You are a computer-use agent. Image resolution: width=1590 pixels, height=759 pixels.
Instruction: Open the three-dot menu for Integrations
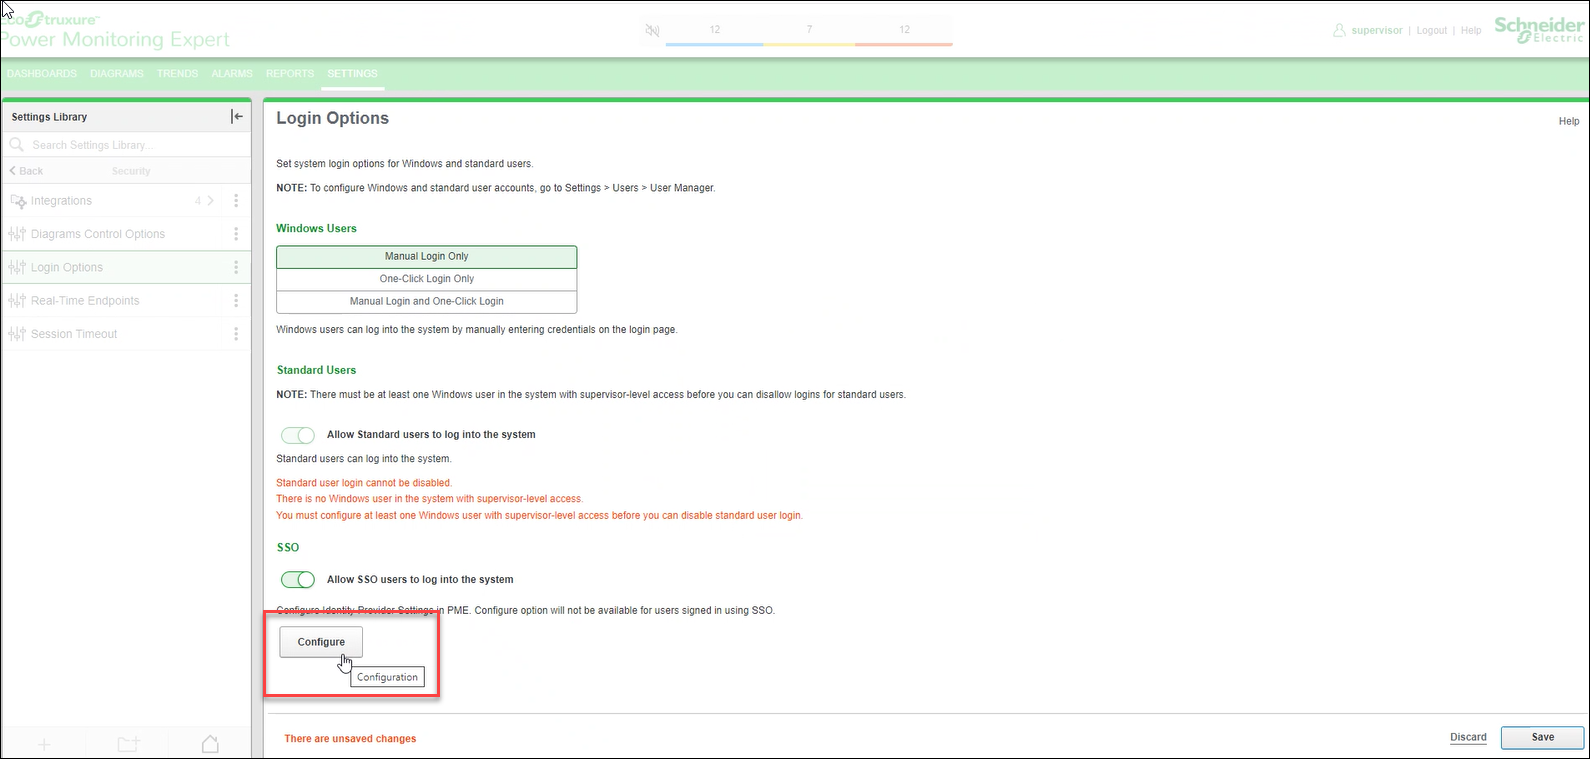(x=236, y=201)
